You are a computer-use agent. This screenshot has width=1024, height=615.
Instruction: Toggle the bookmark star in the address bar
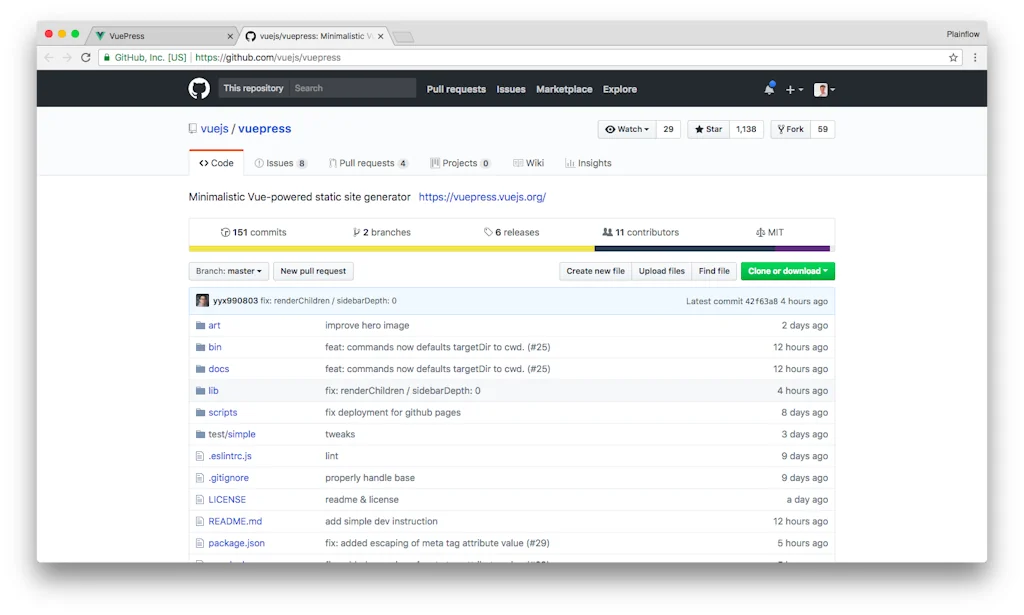click(953, 57)
